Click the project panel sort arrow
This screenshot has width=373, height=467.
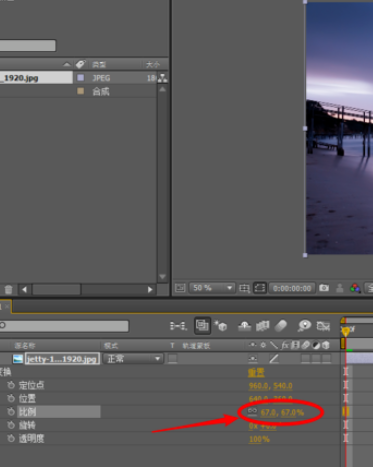[67, 64]
